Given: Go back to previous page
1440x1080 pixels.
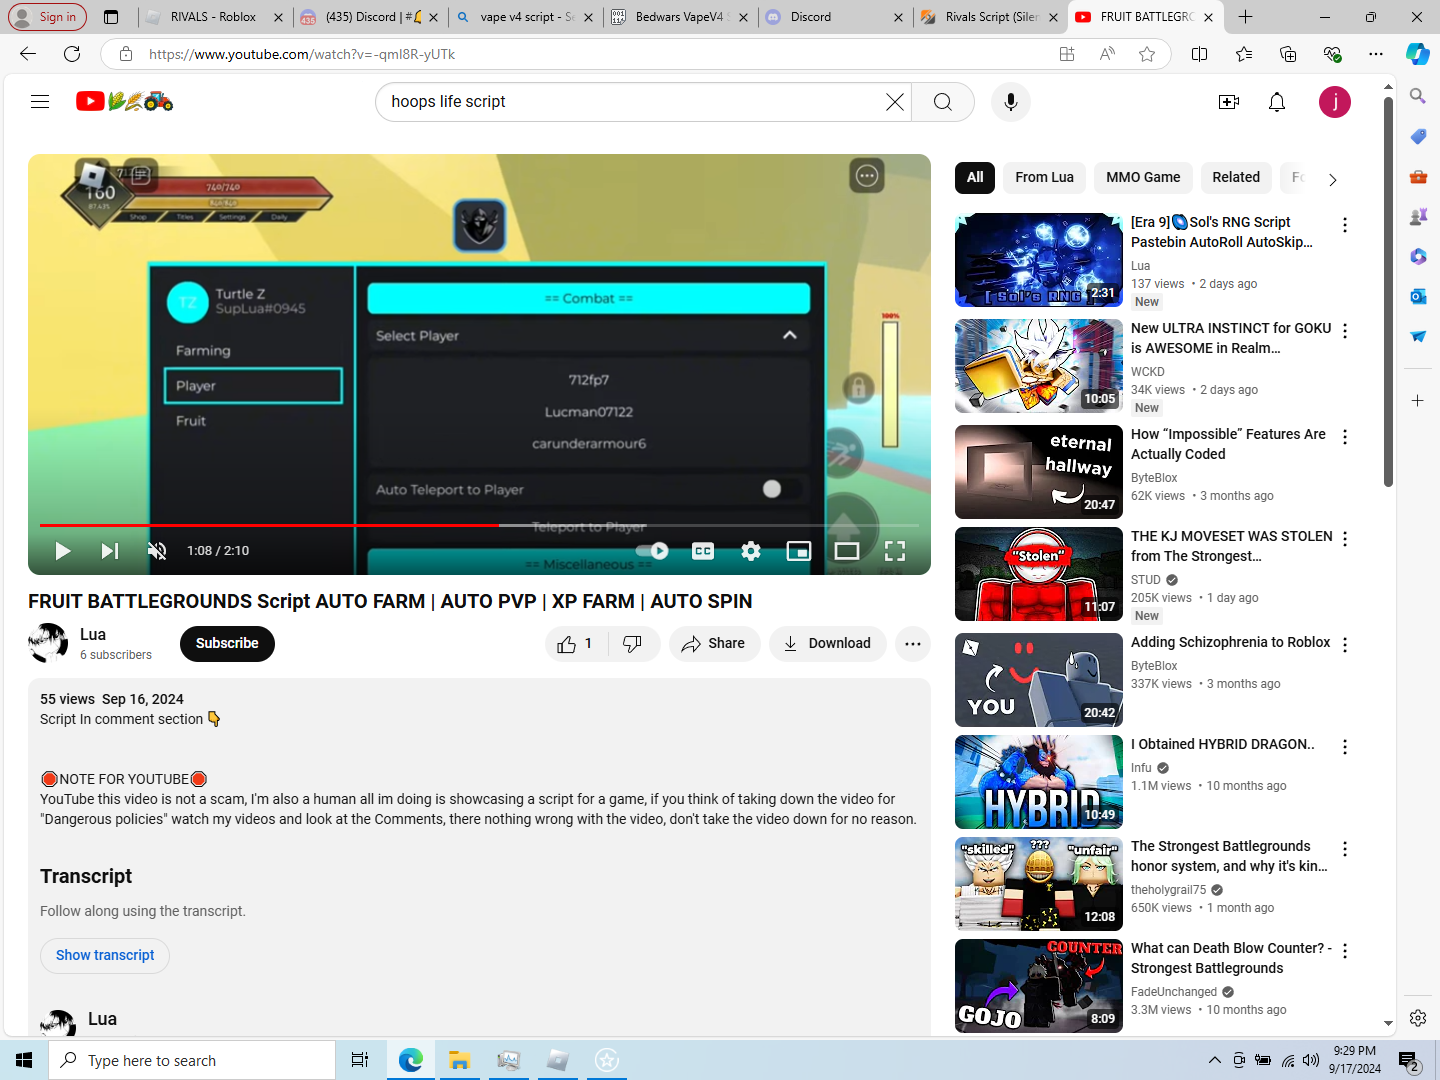Looking at the screenshot, I should tap(28, 54).
